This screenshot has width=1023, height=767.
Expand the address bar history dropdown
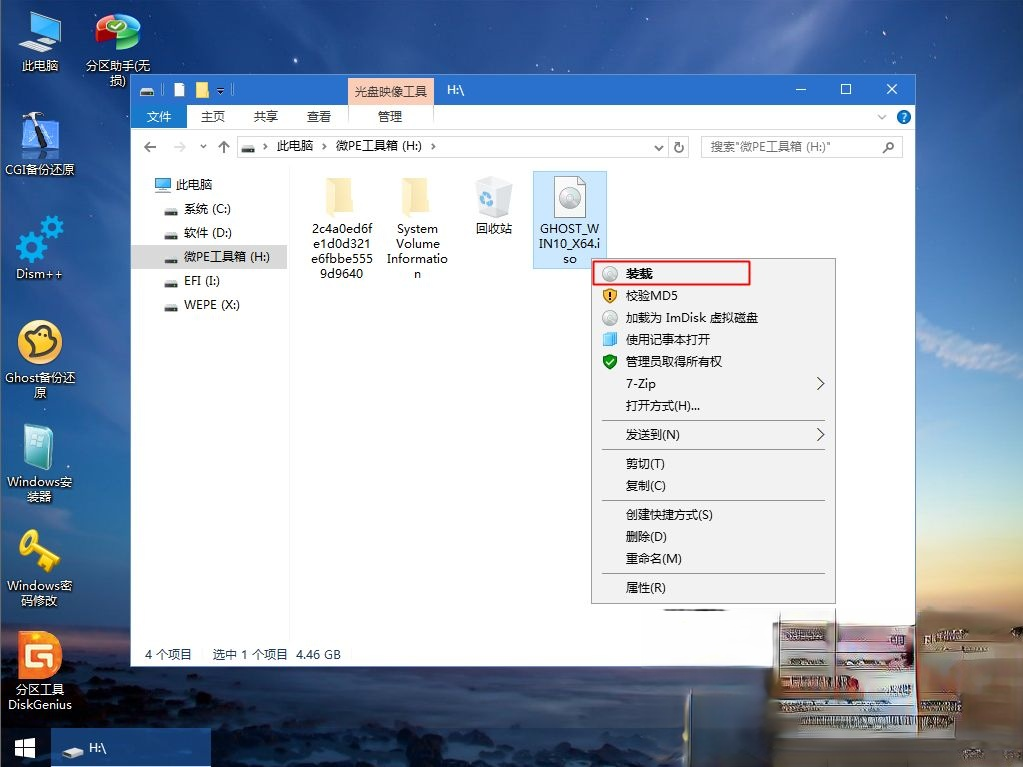(x=658, y=147)
